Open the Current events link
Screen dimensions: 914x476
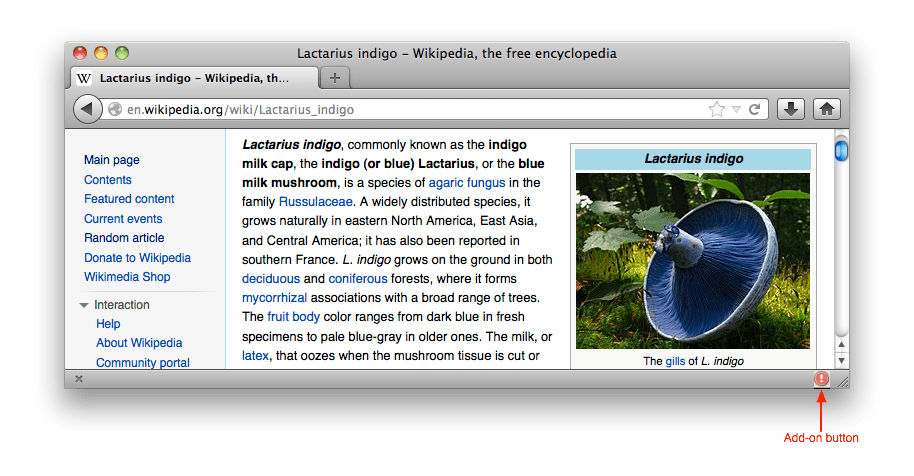pos(123,218)
